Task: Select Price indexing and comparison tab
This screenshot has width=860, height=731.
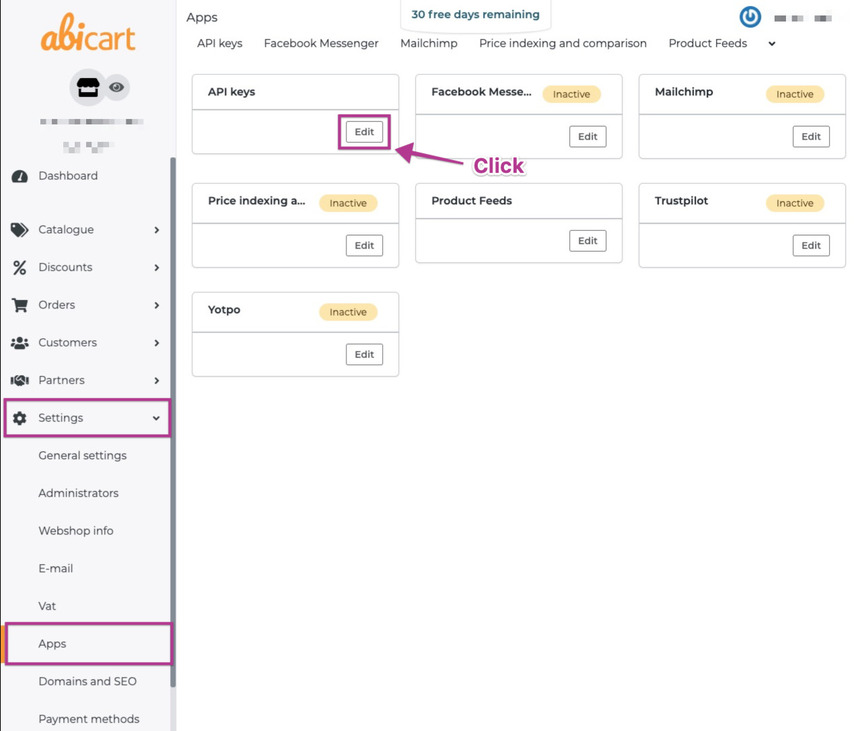Action: [562, 44]
